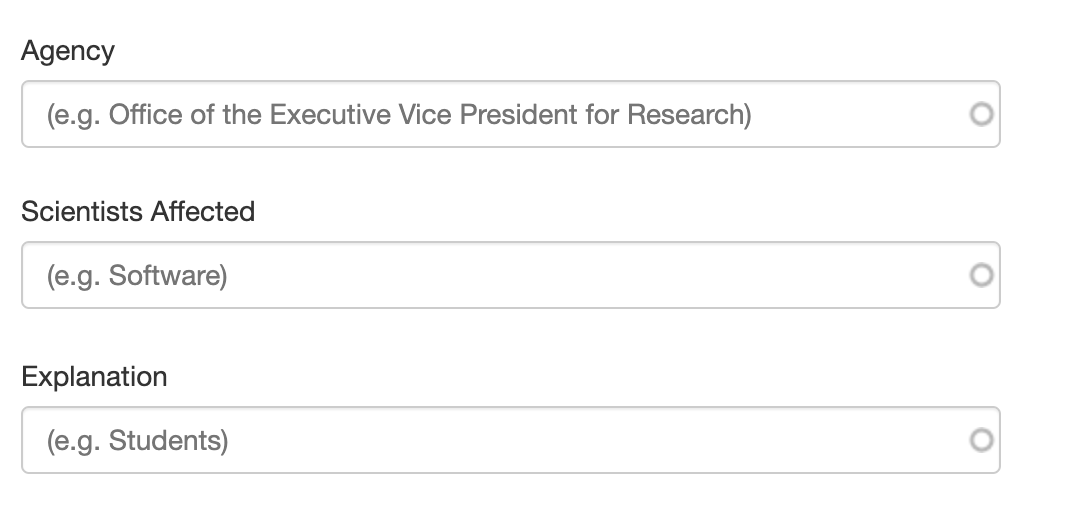Click the circle icon in the Explanation field
Image resolution: width=1082 pixels, height=521 pixels.
click(982, 440)
